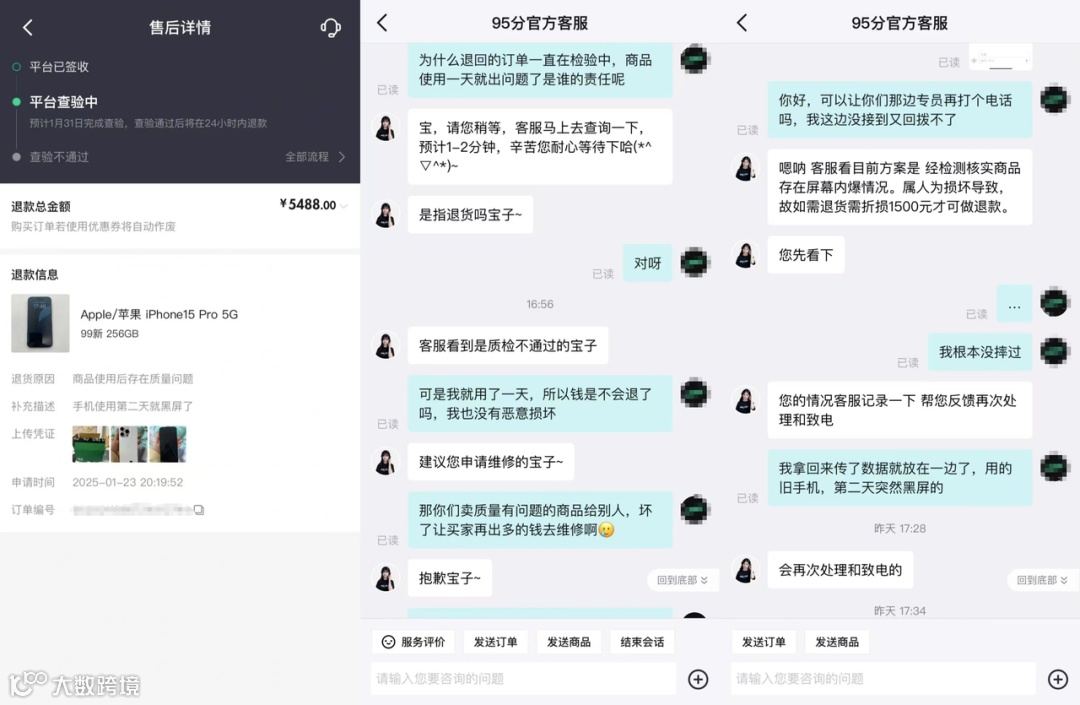Jump down with 回到底部 in the middle chat

[x=683, y=580]
